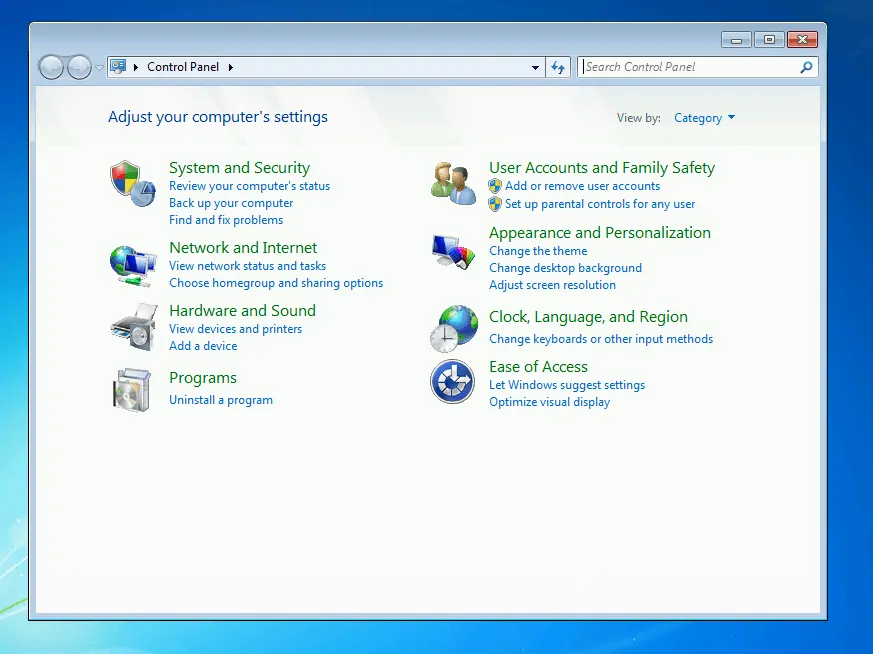Open Network and Internet via its globe icon
The width and height of the screenshot is (873, 654).
pos(131,263)
